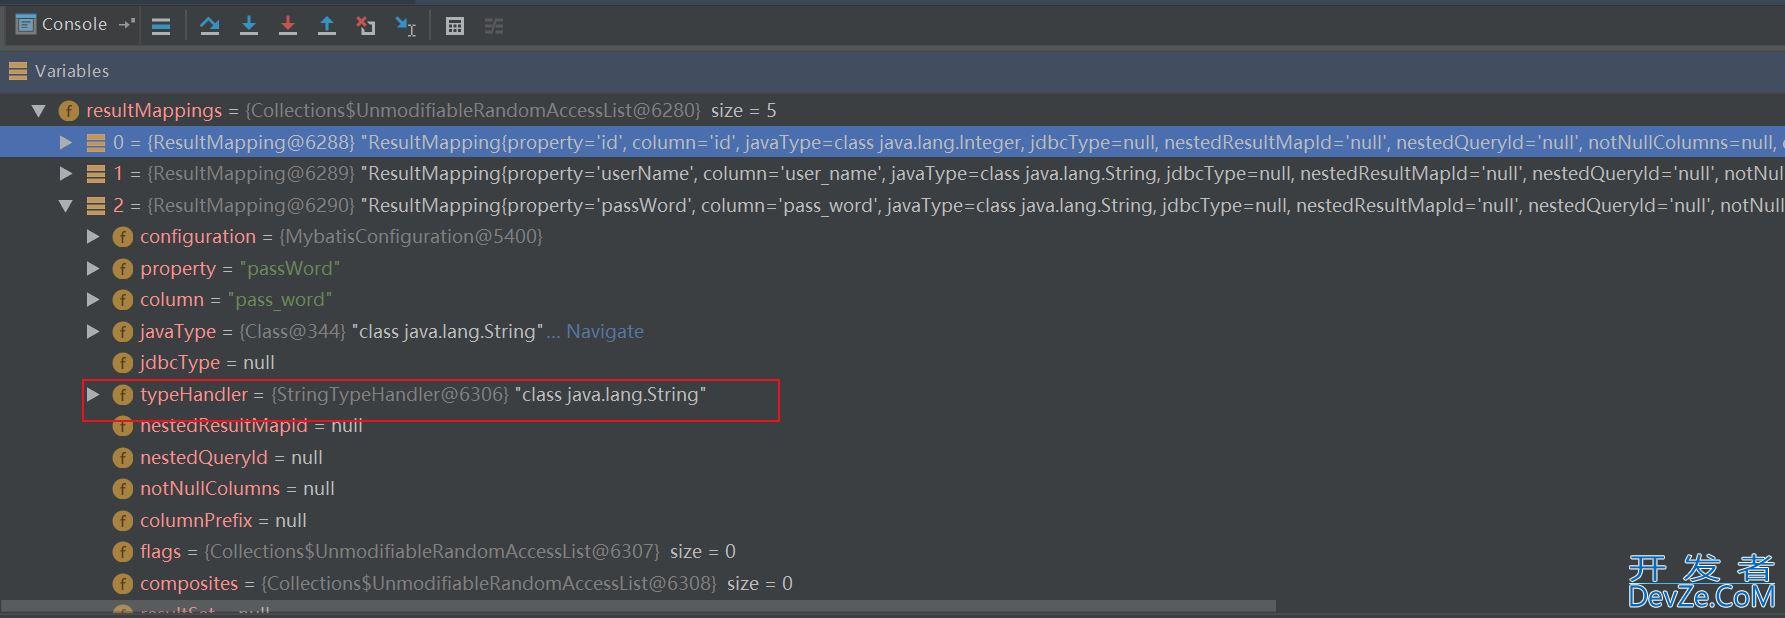
Task: Expand ResultMapping element 1
Action: (x=66, y=174)
